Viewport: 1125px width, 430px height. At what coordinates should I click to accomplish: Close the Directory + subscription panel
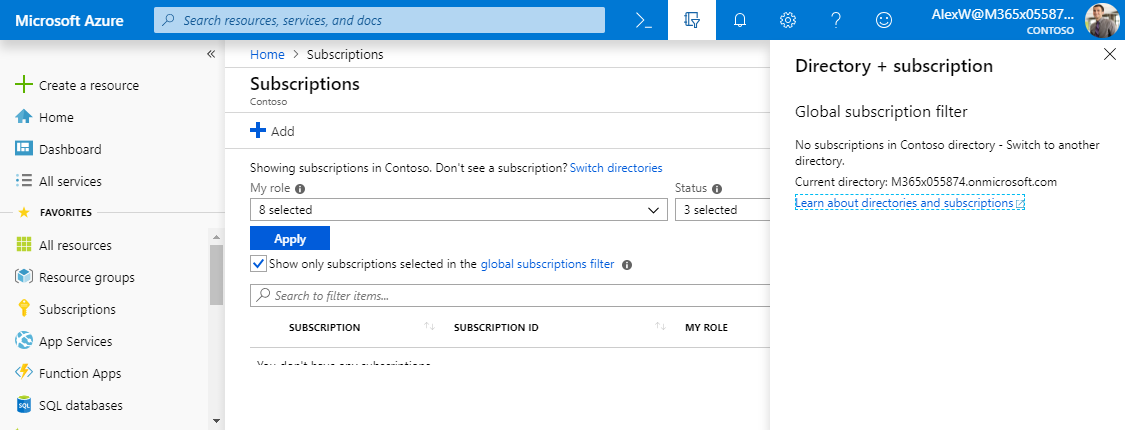(x=1109, y=55)
